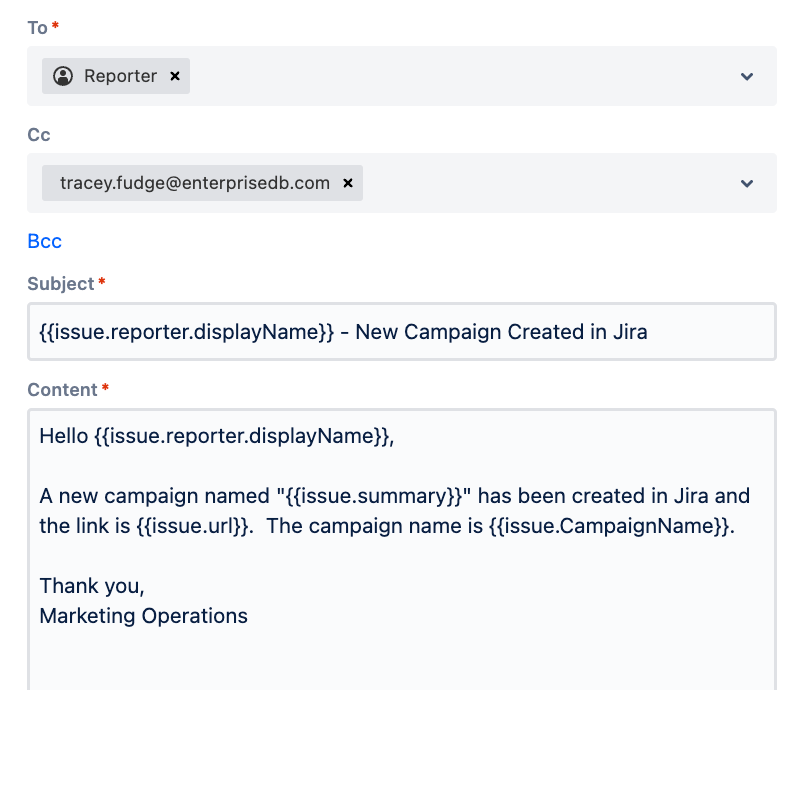Remove the Reporter recipient chip
The width and height of the screenshot is (804, 798).
[175, 76]
